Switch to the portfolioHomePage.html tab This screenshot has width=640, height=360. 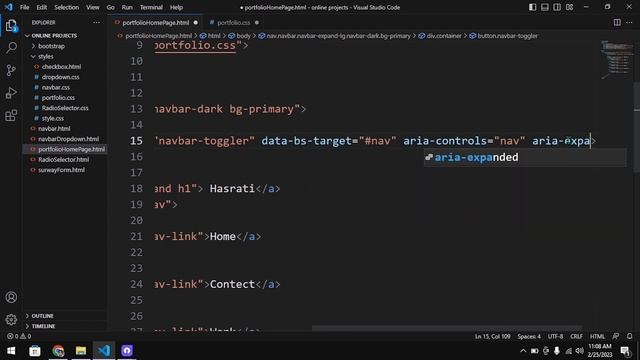(156, 22)
